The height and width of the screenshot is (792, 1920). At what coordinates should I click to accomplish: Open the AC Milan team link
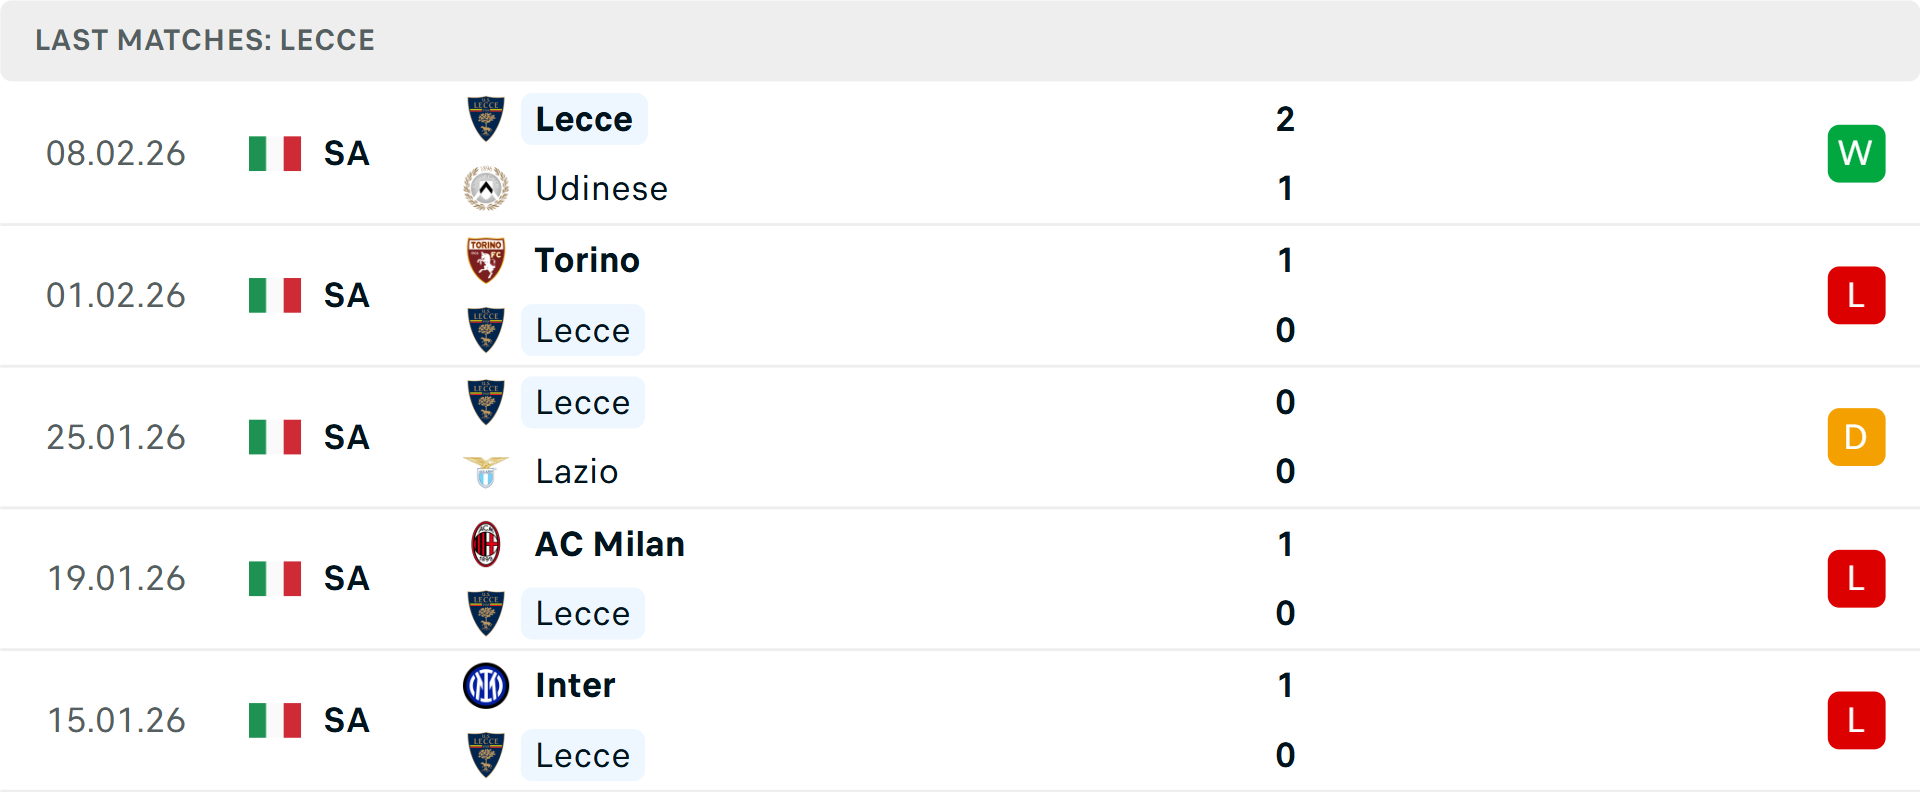pyautogui.click(x=610, y=544)
